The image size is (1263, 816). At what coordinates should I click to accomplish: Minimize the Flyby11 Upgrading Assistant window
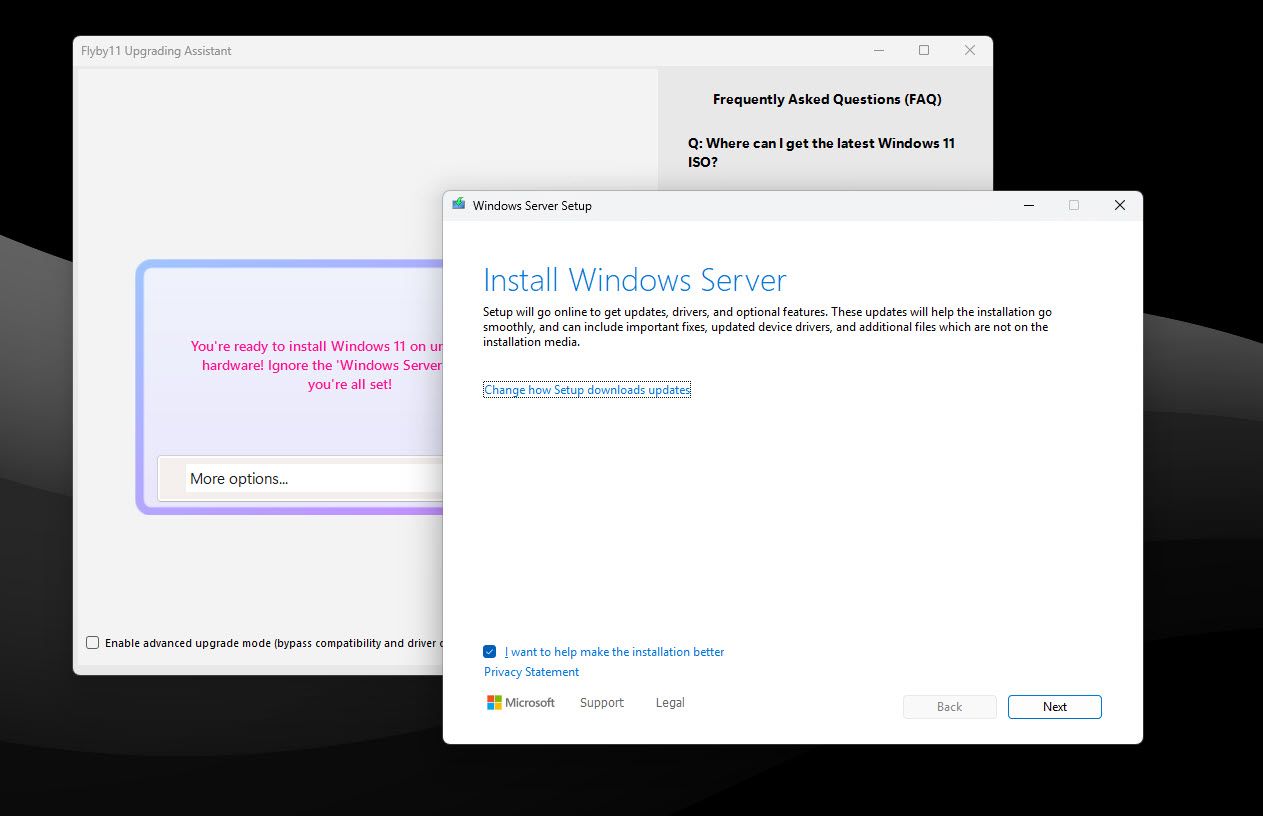pos(877,50)
